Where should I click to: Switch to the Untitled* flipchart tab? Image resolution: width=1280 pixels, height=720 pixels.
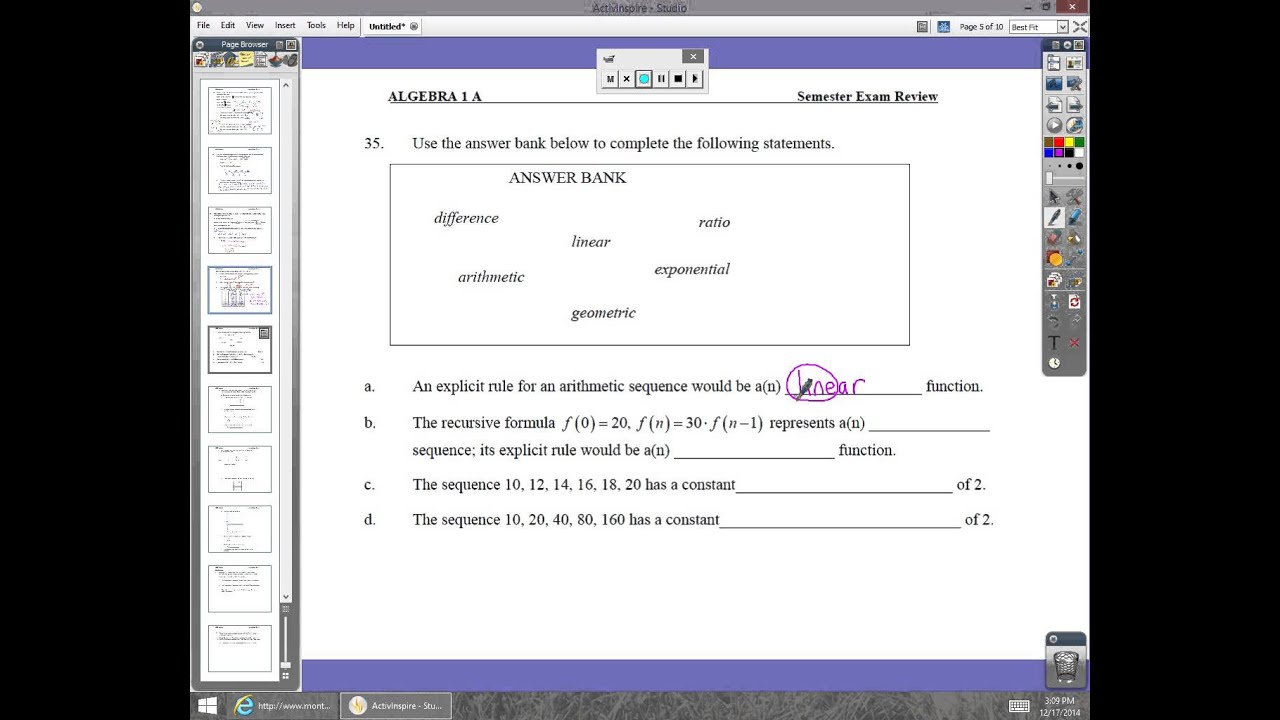393,26
